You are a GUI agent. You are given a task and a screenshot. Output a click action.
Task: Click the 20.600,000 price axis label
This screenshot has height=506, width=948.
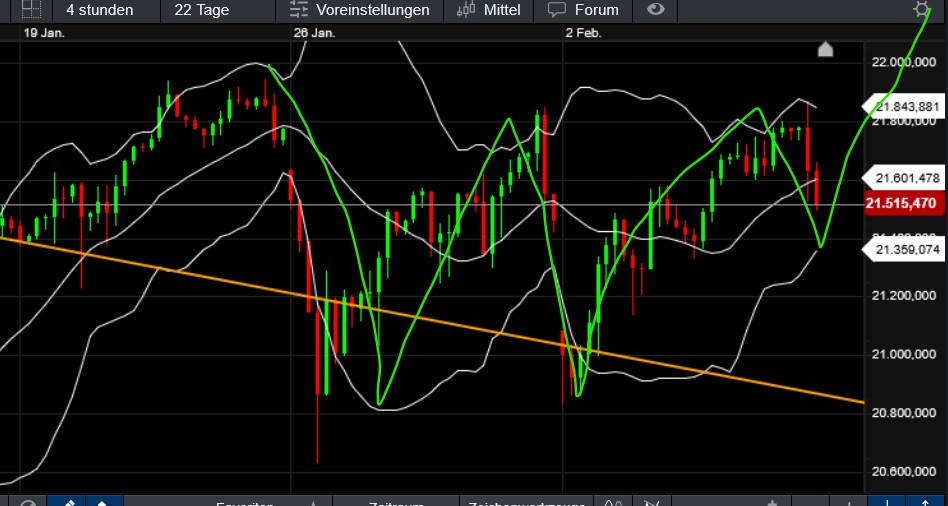(905, 472)
